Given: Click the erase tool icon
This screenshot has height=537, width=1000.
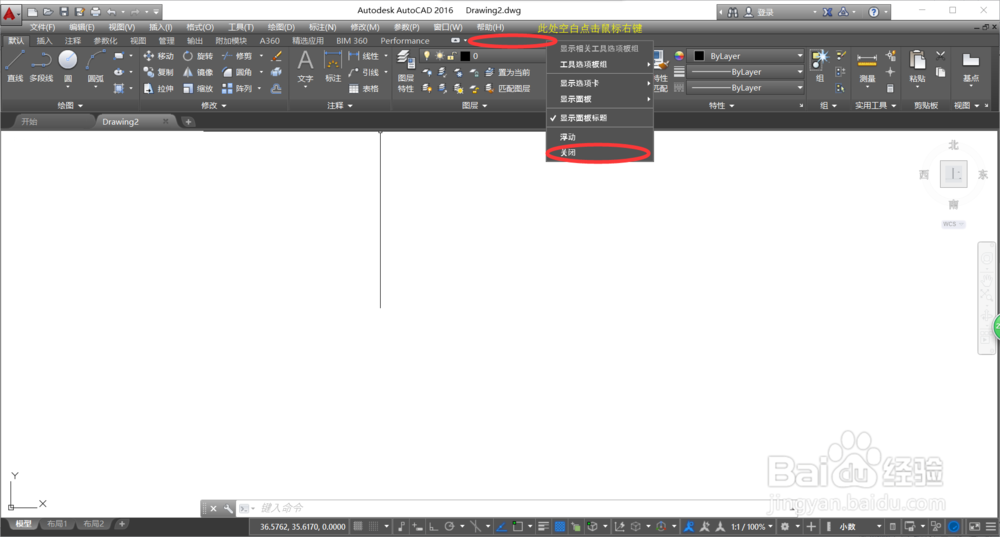Looking at the screenshot, I should click(276, 56).
